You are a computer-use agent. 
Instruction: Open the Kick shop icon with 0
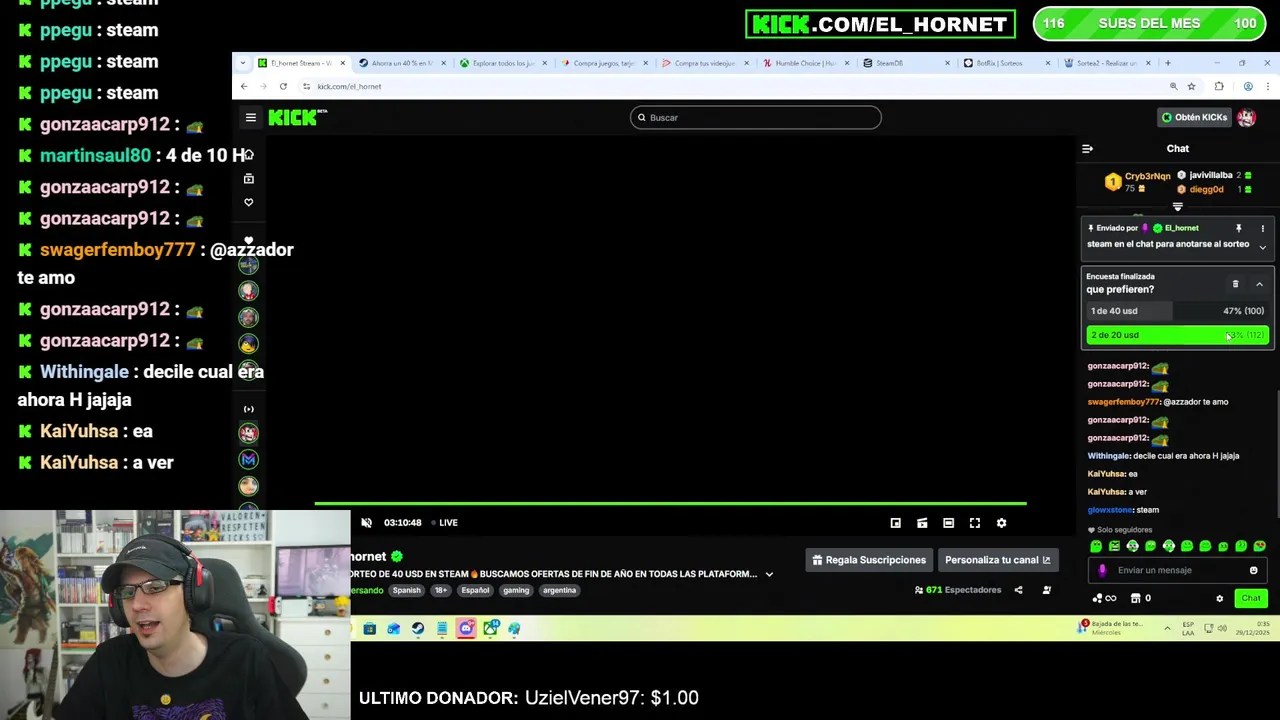click(1140, 598)
